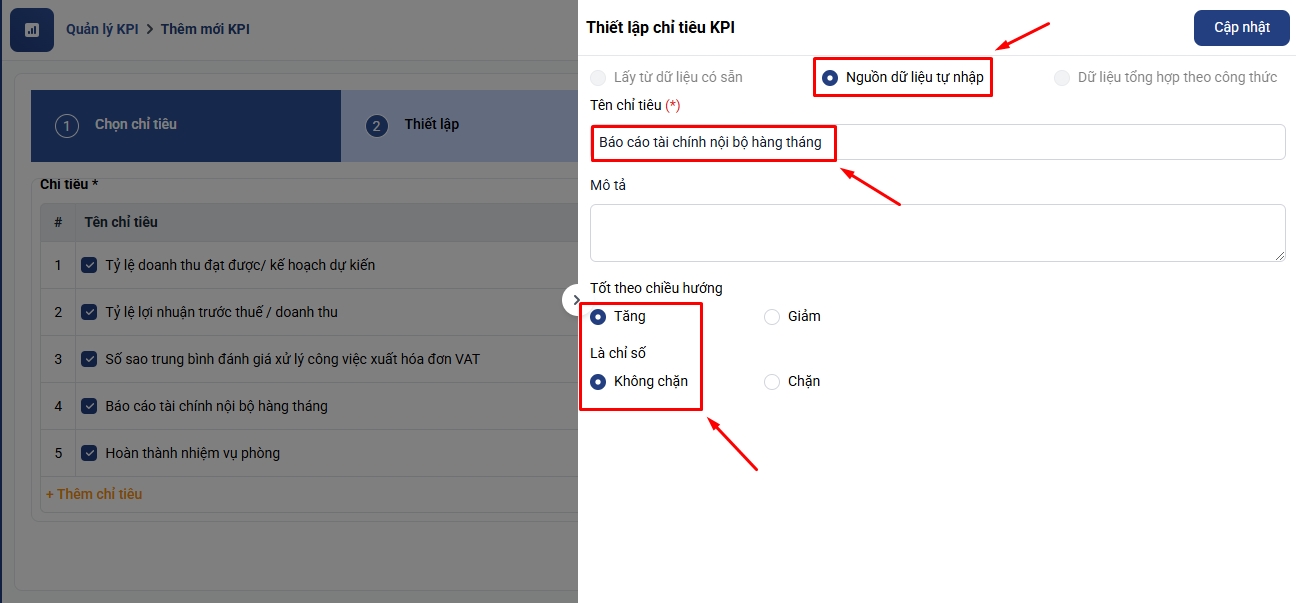1296x603 pixels.
Task: Open Quản lý KPI breadcrumb link
Action: pyautogui.click(x=102, y=29)
